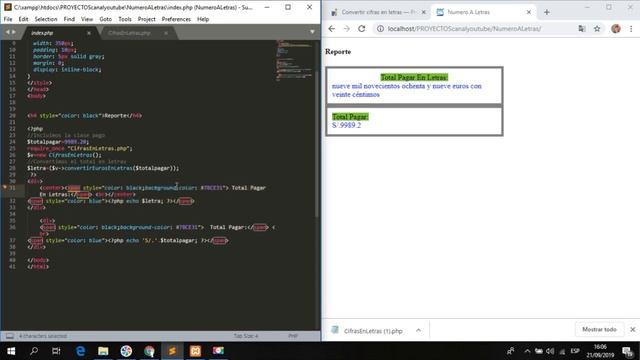Open the Help menu

click(x=203, y=19)
